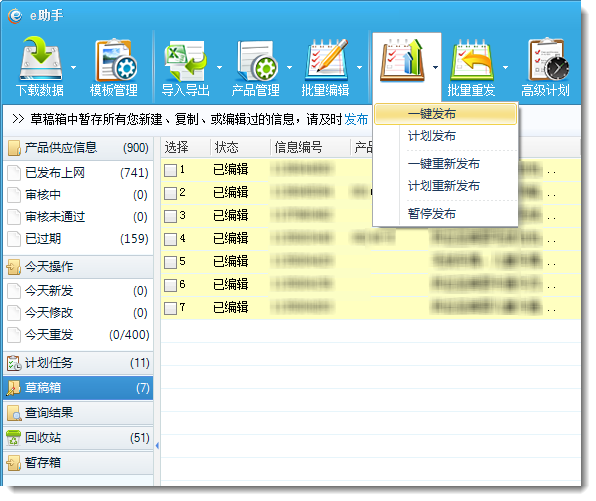The width and height of the screenshot is (596, 501).
Task: Click the 今天操作 folder icon
Action: pyautogui.click(x=14, y=267)
